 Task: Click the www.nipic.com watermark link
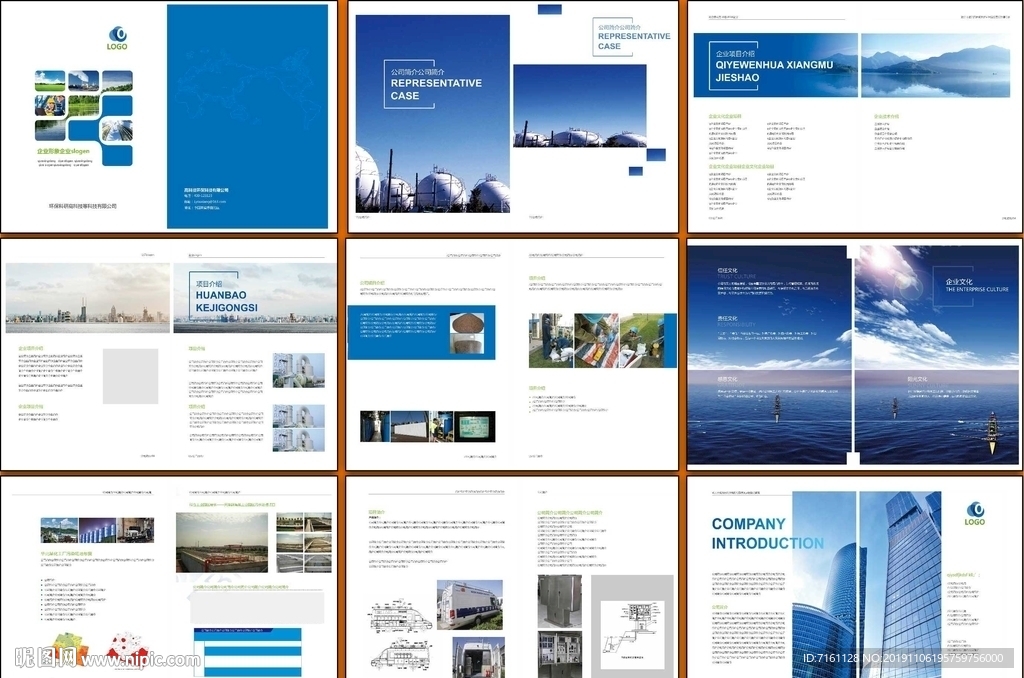140,660
